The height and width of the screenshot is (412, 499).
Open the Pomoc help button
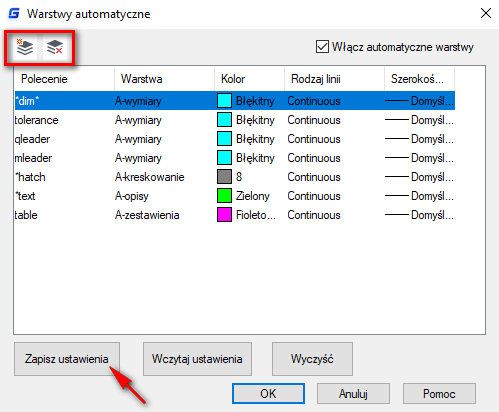click(x=439, y=394)
